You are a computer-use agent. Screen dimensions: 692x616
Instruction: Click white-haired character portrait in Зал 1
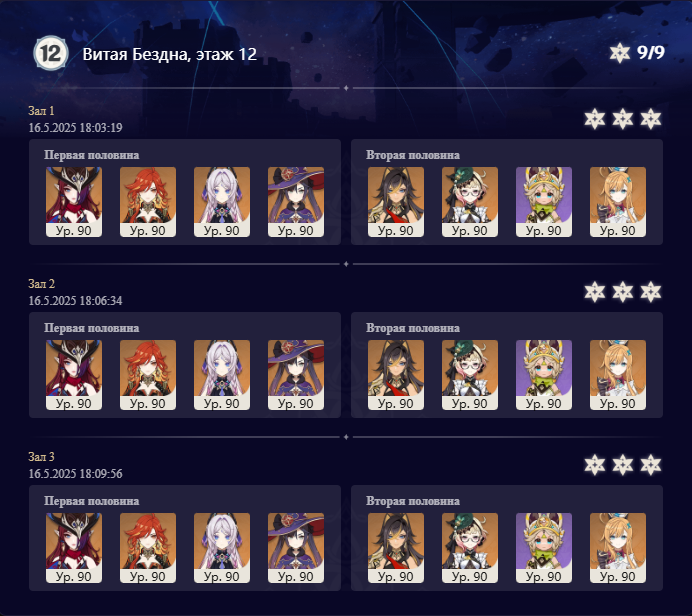click(222, 202)
